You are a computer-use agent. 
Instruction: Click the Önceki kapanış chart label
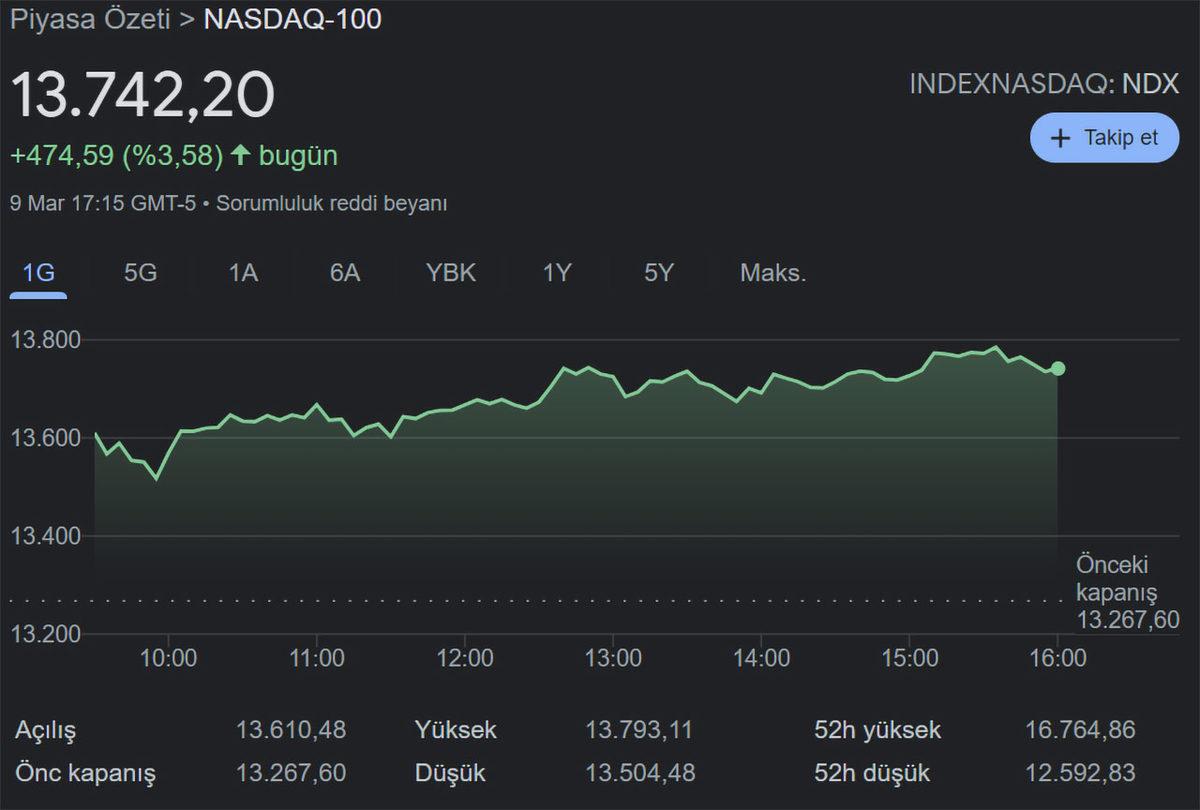1116,578
